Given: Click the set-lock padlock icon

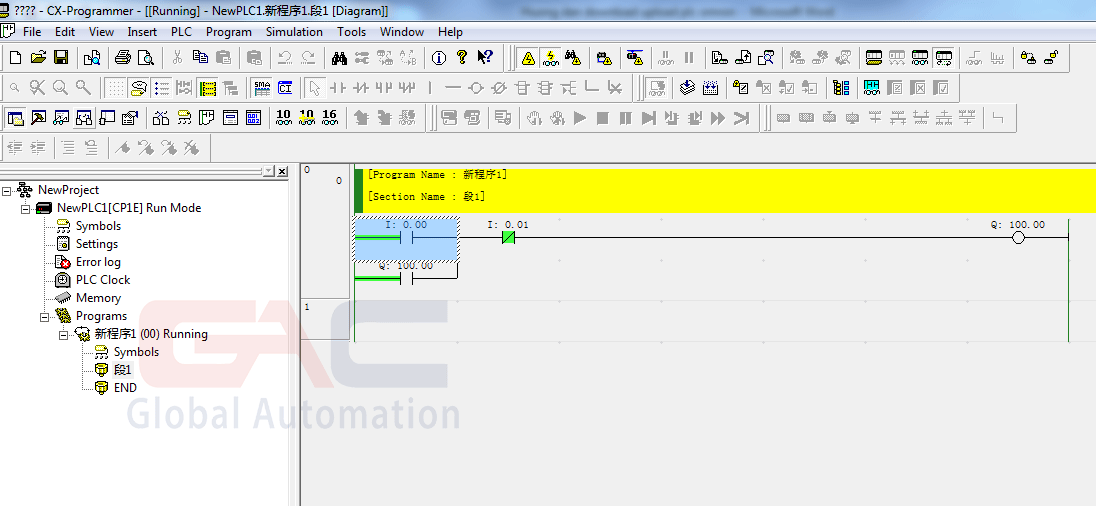Looking at the screenshot, I should 1028,57.
